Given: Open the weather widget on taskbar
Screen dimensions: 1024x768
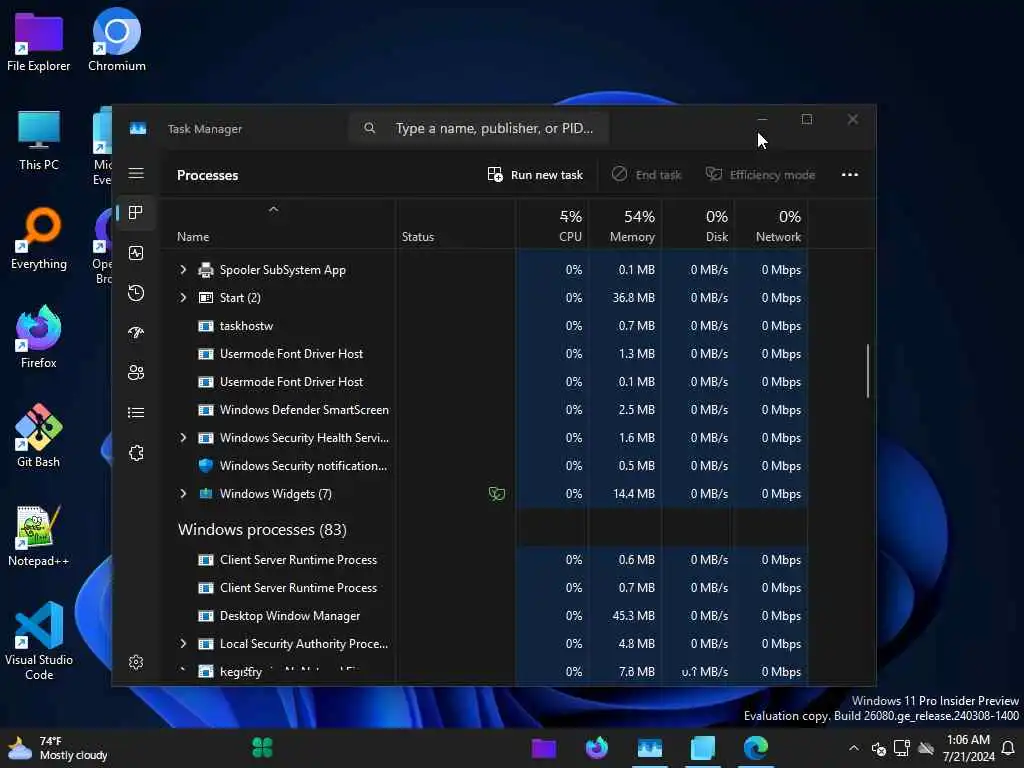Looking at the screenshot, I should coord(57,748).
